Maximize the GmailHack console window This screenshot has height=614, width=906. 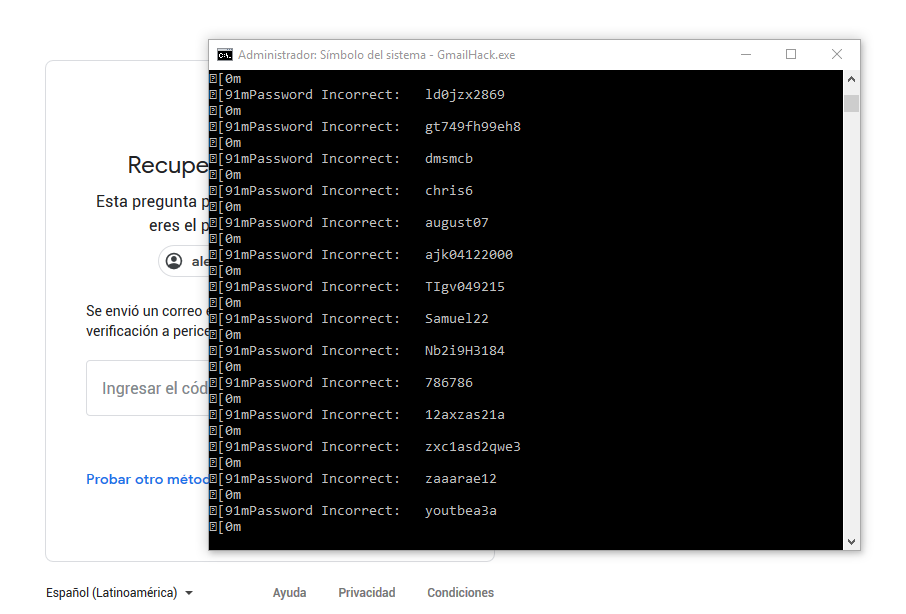click(x=792, y=55)
